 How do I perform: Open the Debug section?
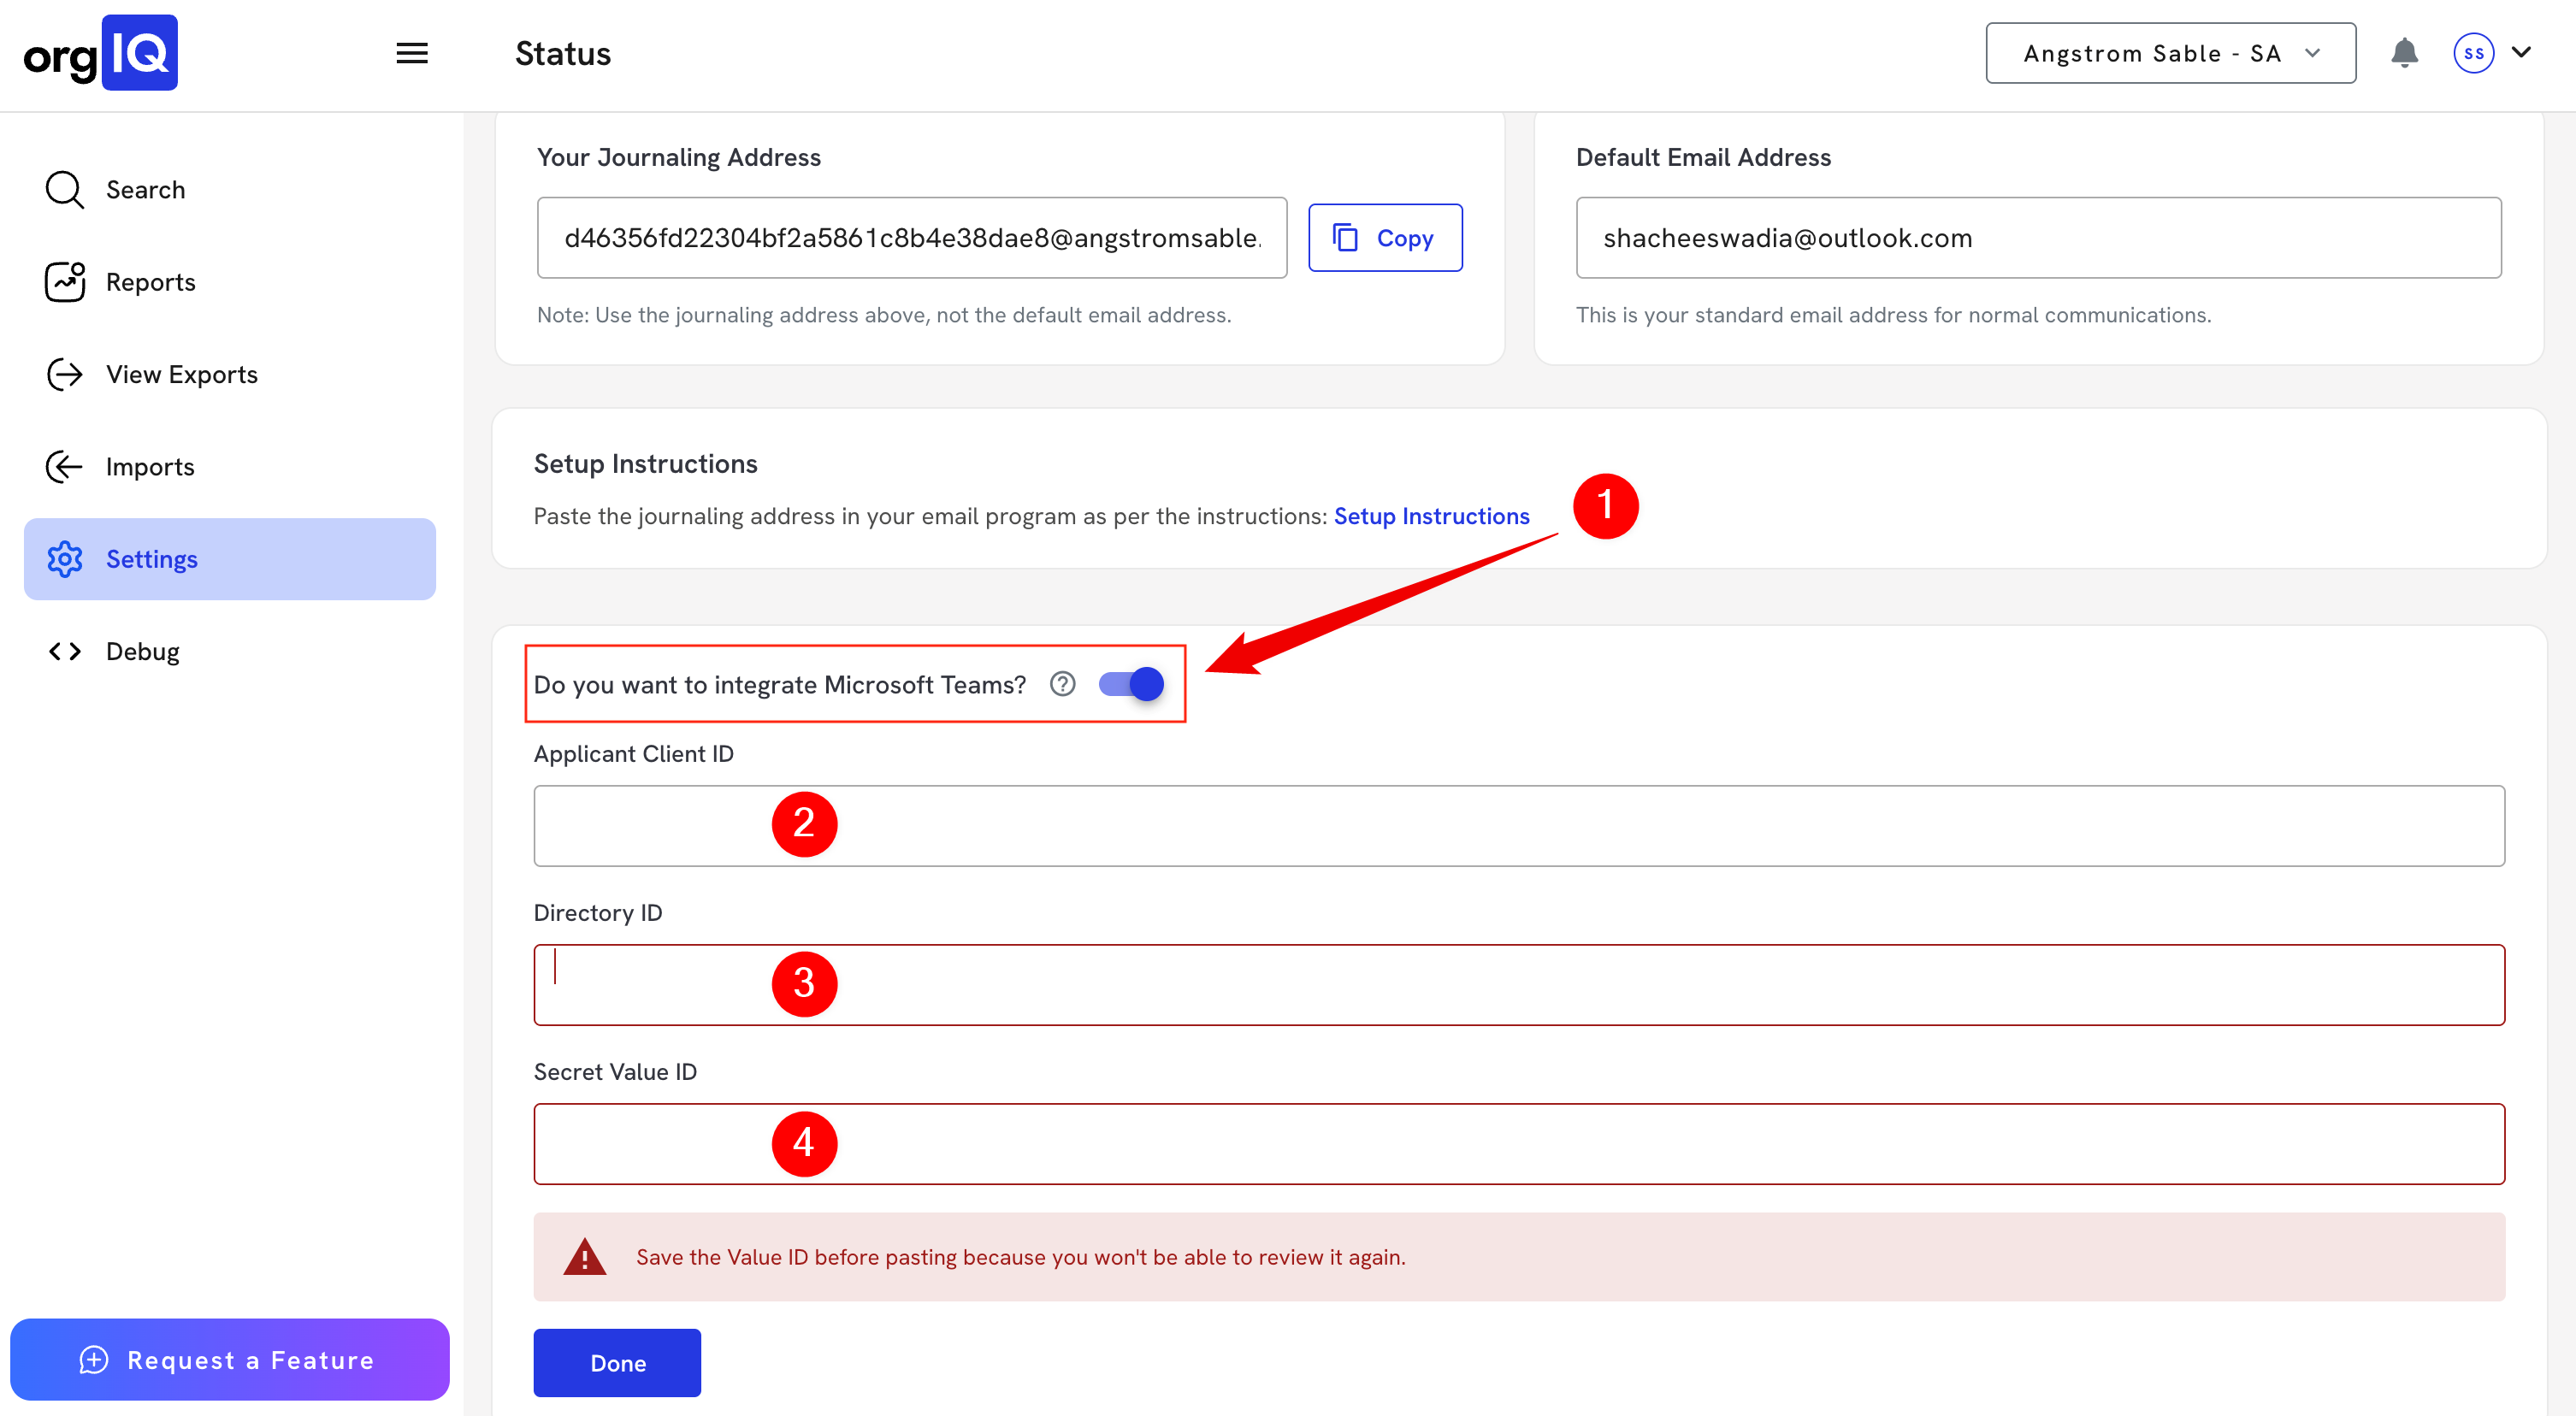pyautogui.click(x=230, y=651)
